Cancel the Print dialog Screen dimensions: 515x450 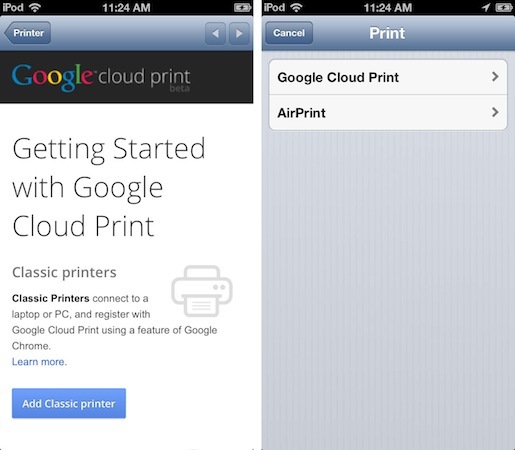click(289, 33)
